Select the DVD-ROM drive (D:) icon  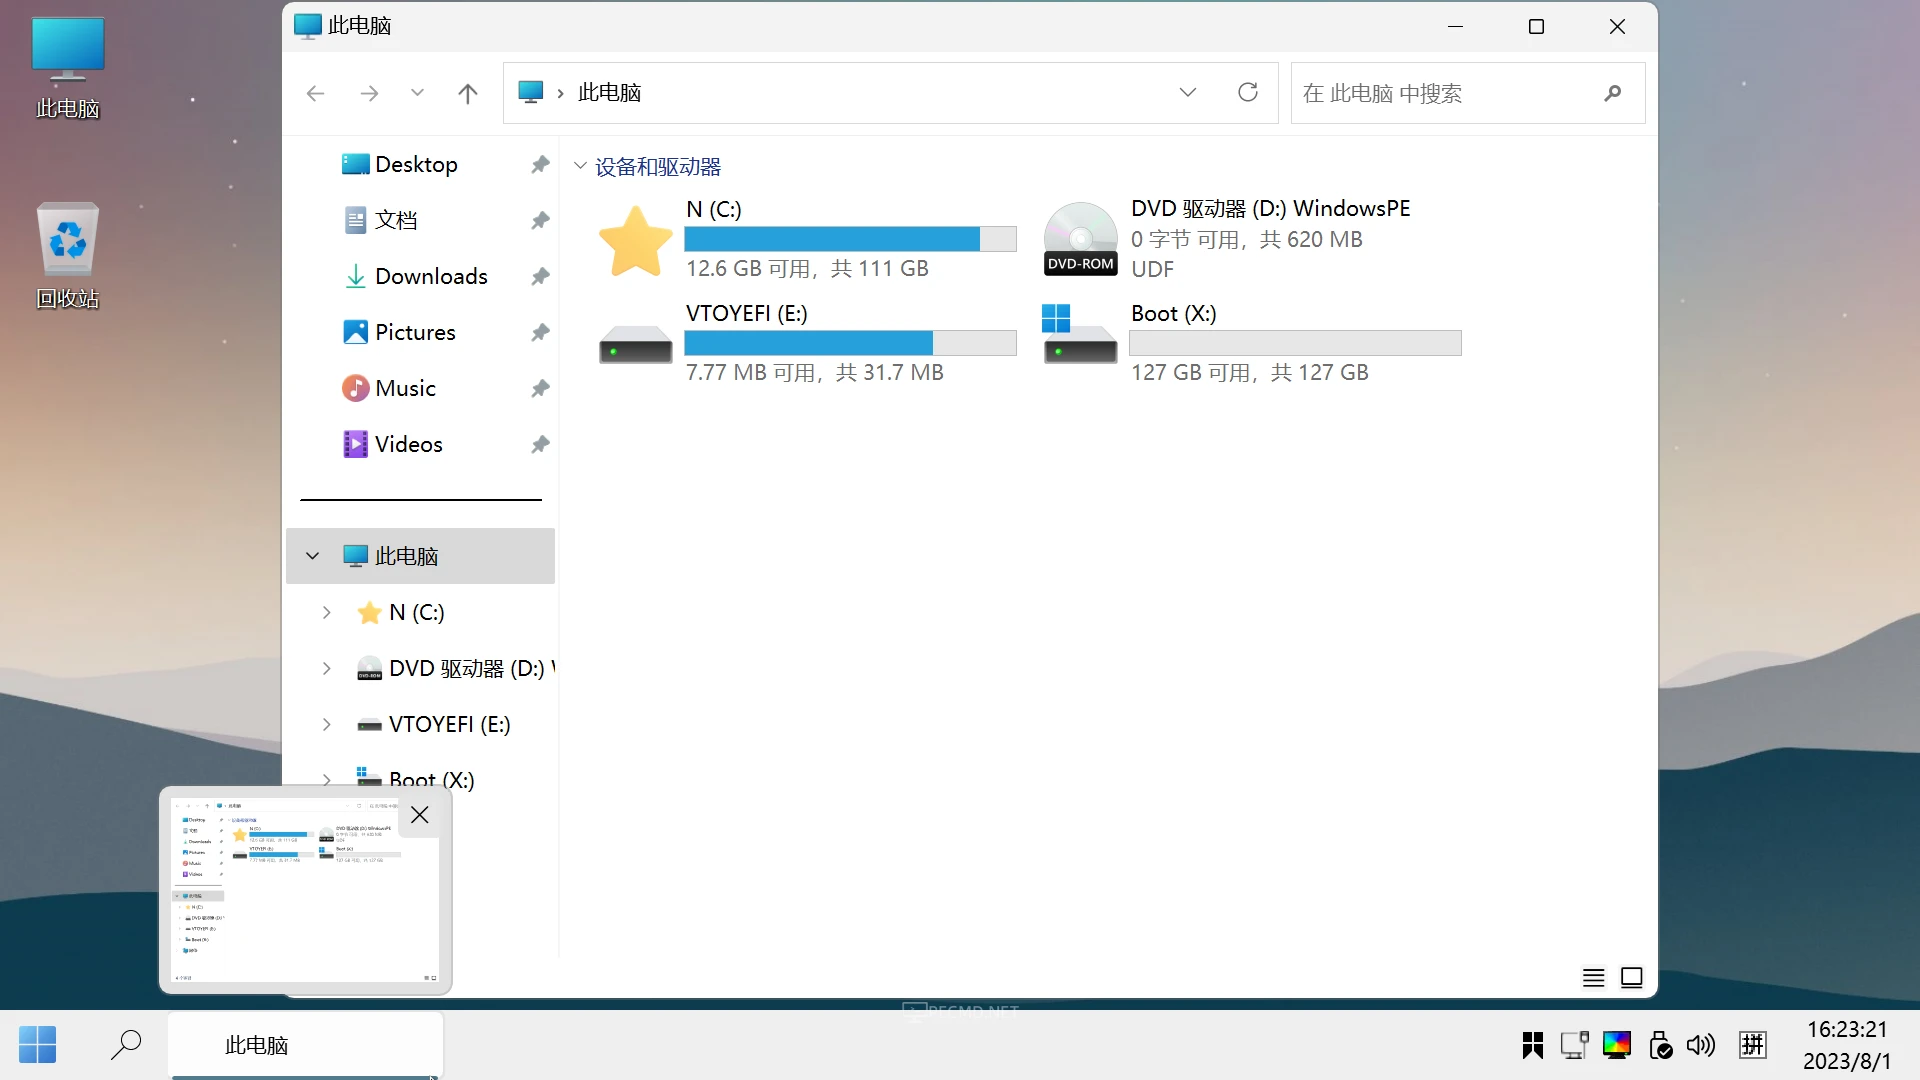coord(1080,239)
